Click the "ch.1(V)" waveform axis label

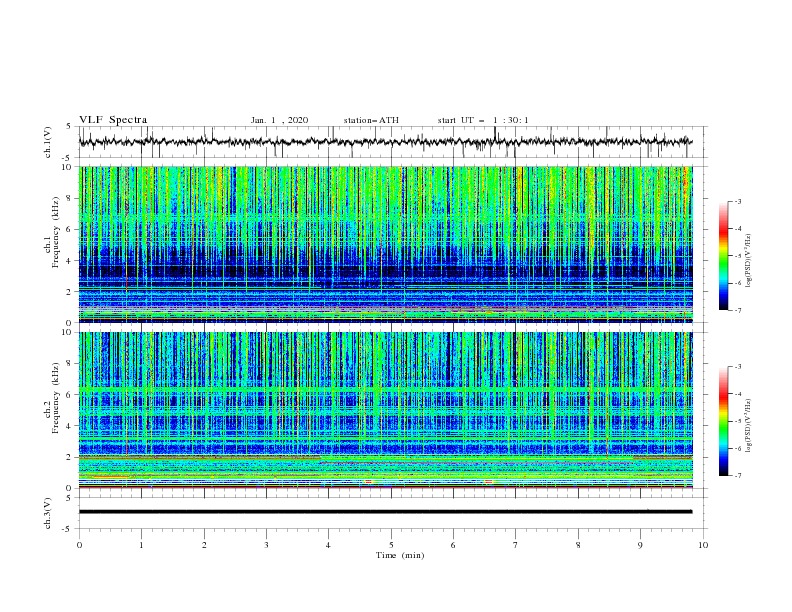(48, 142)
